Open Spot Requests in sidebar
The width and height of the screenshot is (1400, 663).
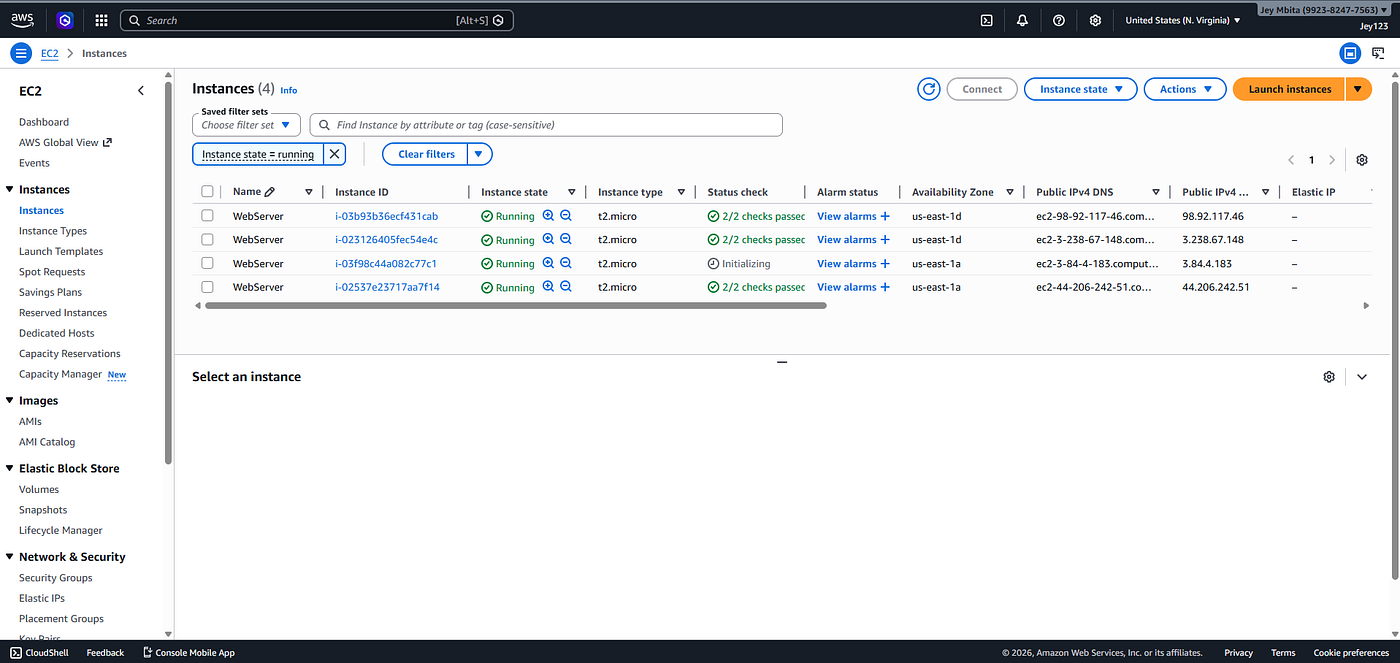tap(52, 272)
